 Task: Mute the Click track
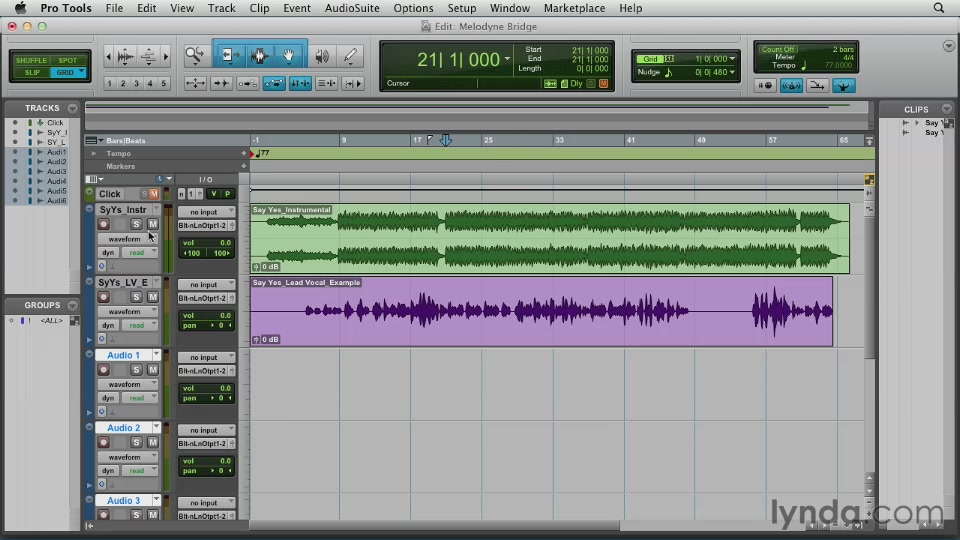coord(154,194)
